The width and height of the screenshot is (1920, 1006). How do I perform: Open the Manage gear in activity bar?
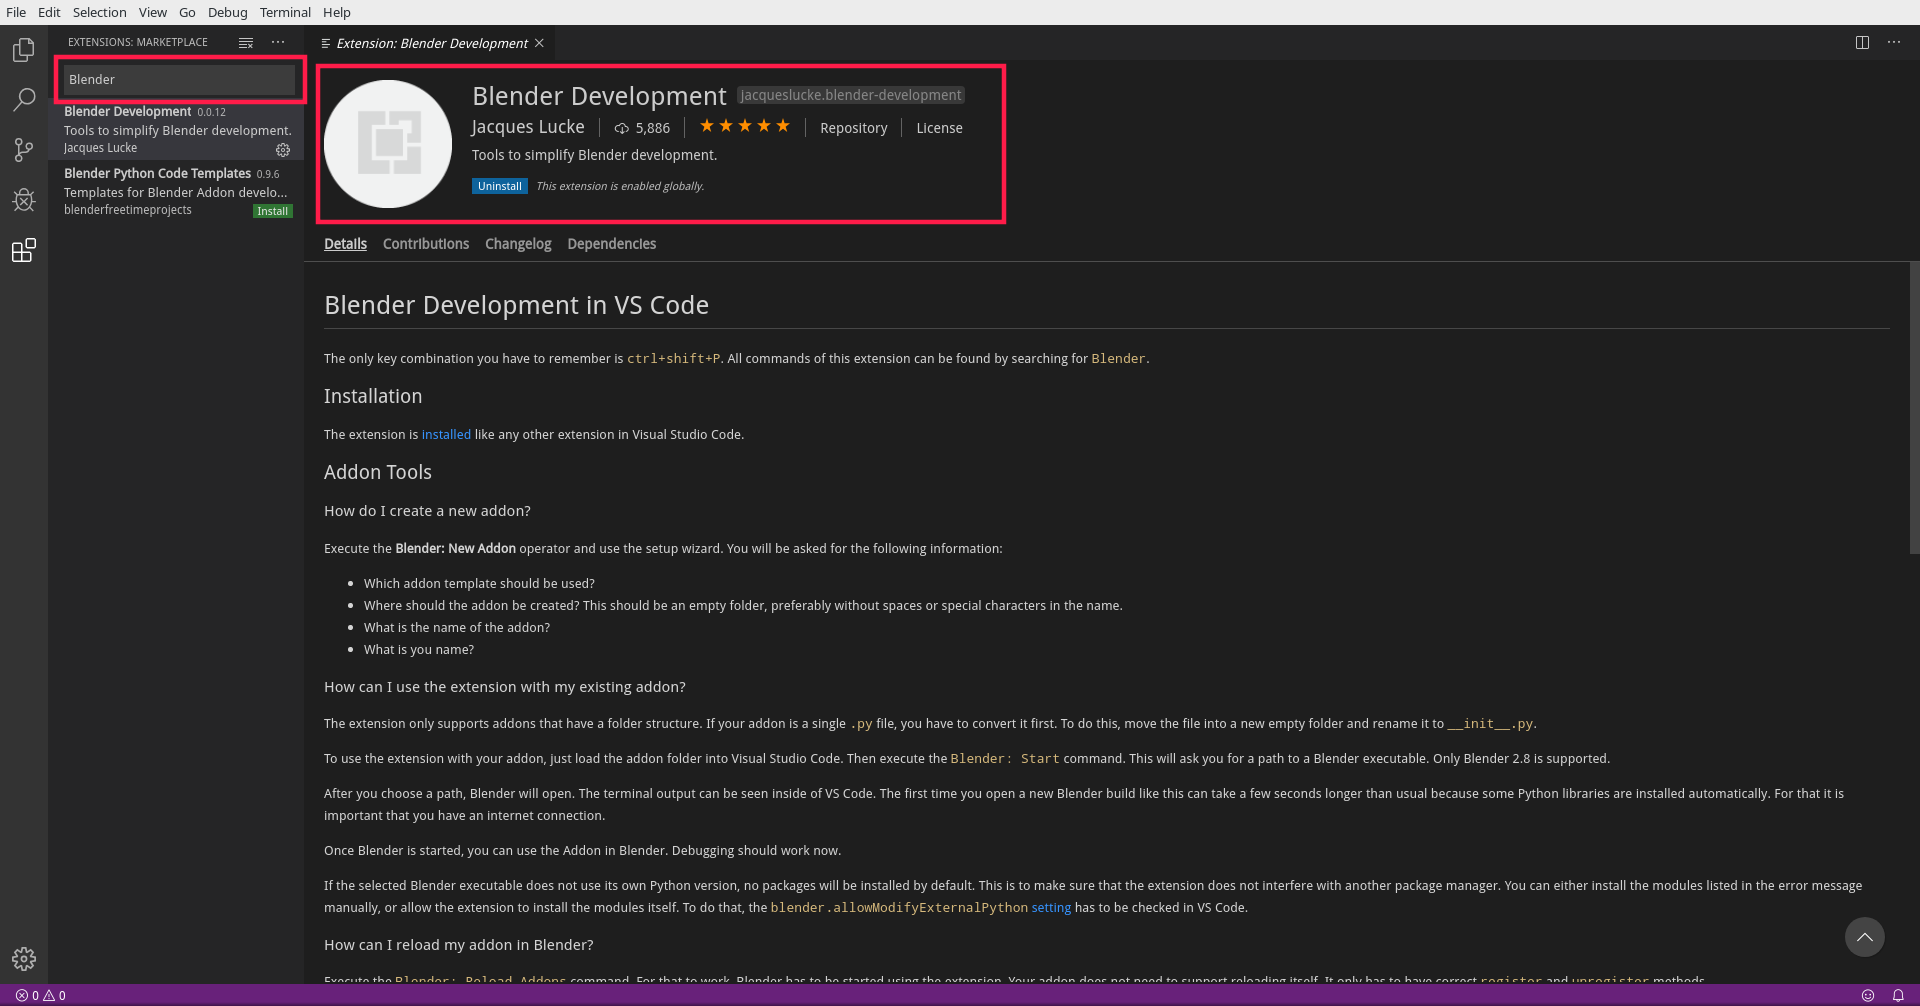tap(24, 959)
